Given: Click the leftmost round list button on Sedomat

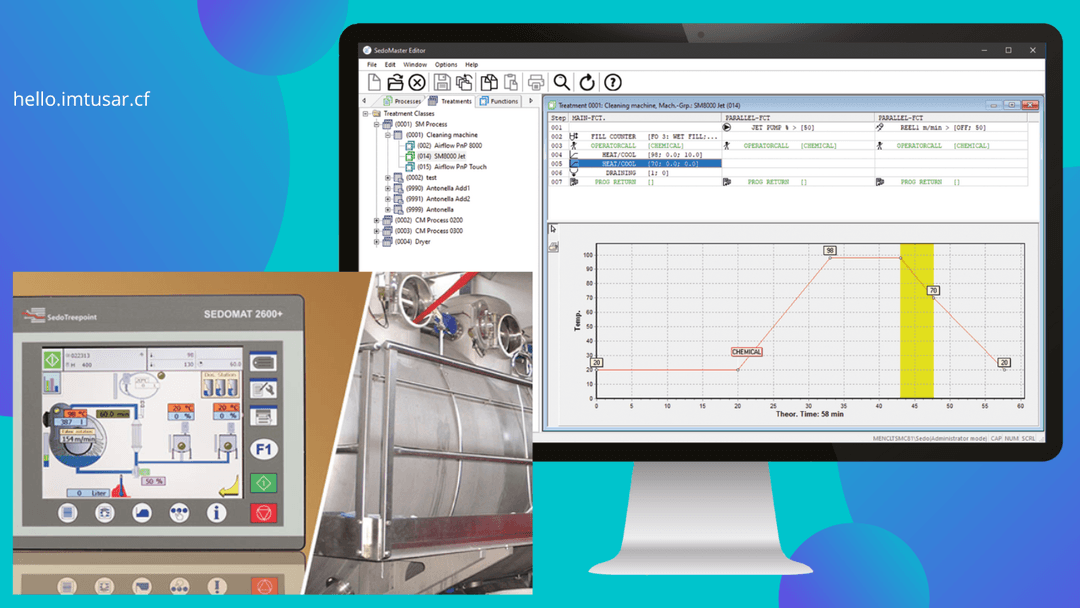Looking at the screenshot, I should point(68,512).
